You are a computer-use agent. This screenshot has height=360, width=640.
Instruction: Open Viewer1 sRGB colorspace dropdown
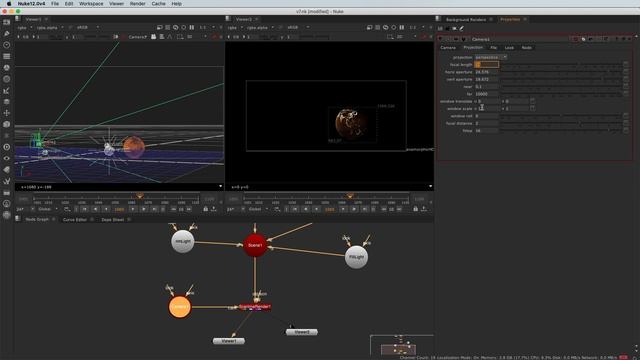tap(88, 27)
